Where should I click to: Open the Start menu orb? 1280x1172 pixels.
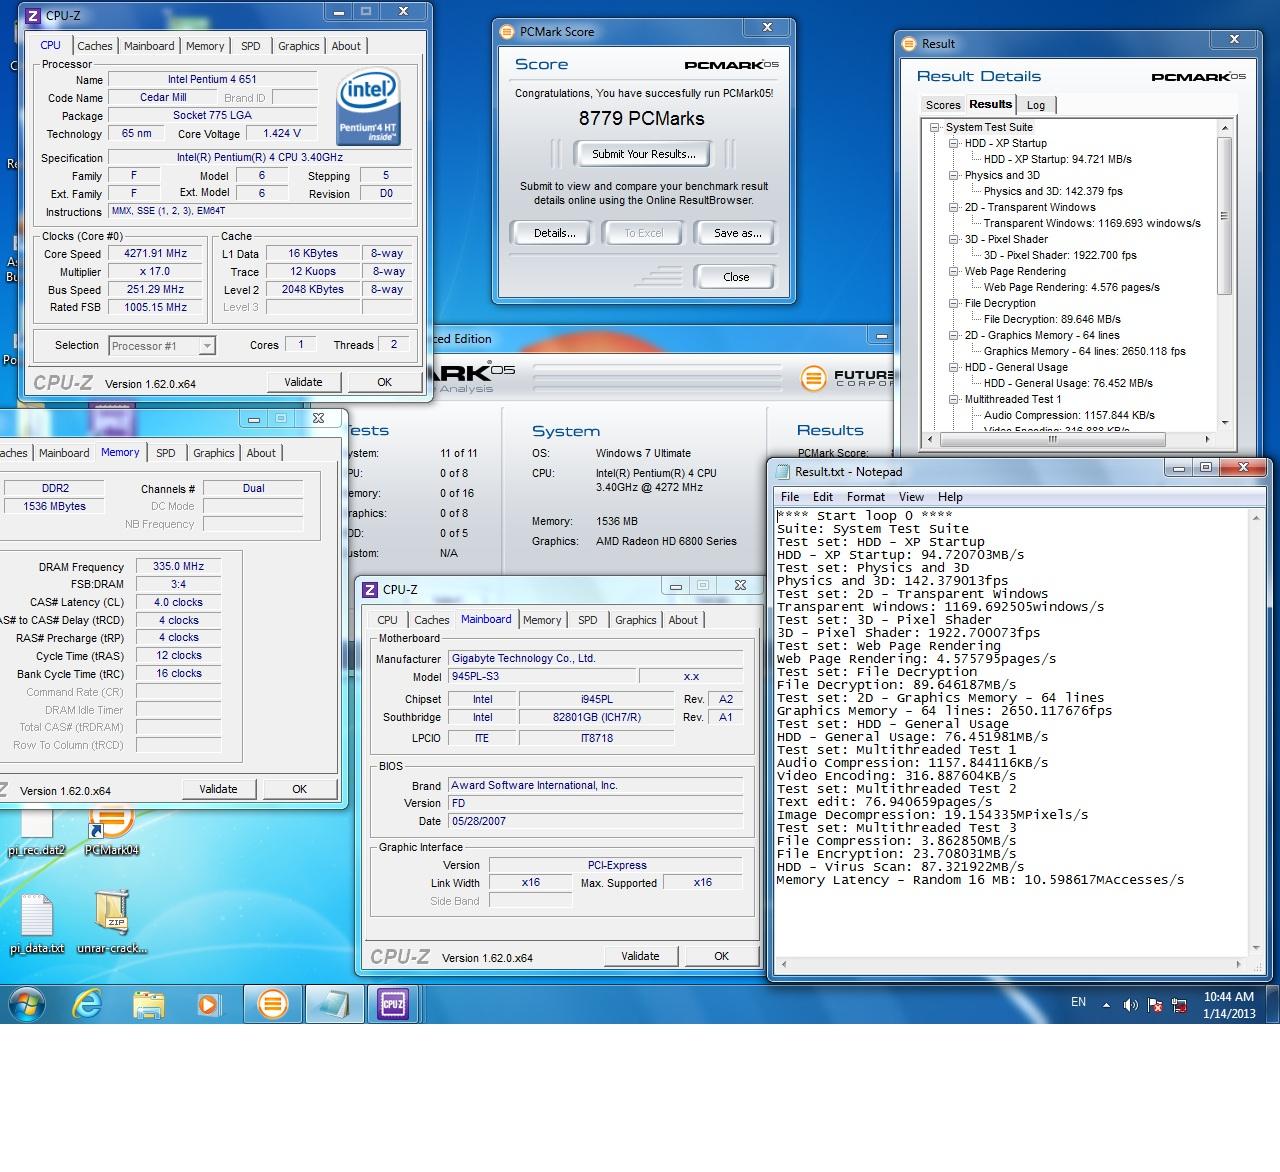click(26, 1003)
